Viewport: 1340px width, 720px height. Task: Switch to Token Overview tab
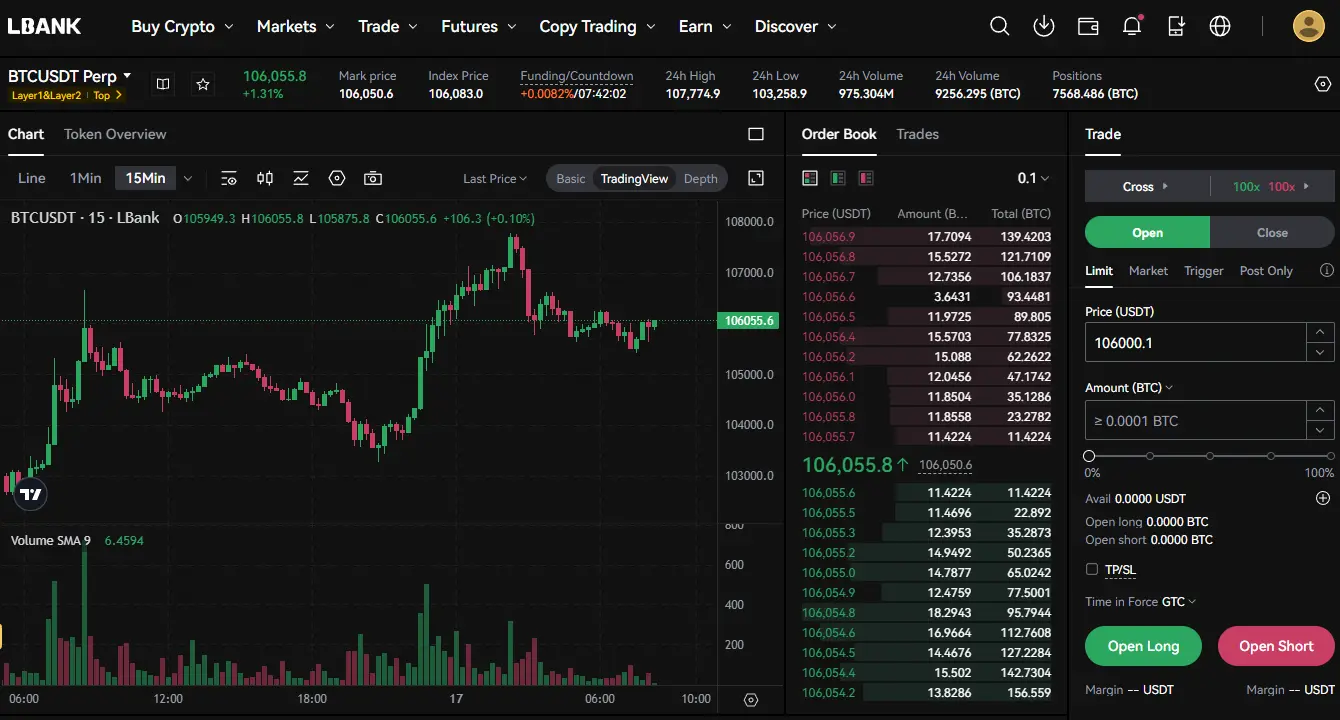pos(115,134)
